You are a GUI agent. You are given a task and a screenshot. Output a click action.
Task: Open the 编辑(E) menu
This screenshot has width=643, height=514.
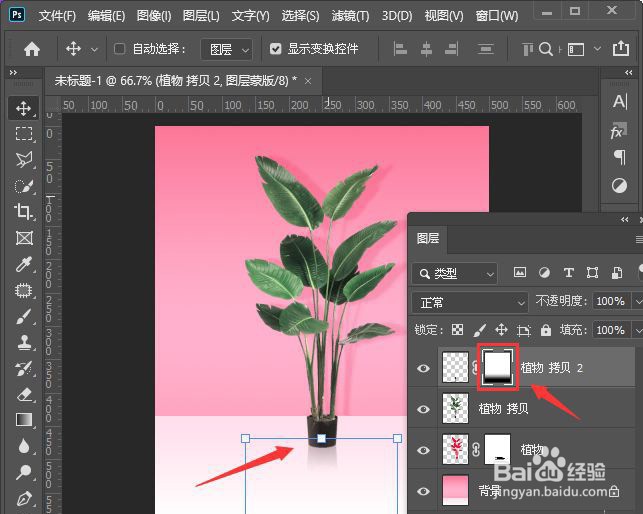pos(106,16)
